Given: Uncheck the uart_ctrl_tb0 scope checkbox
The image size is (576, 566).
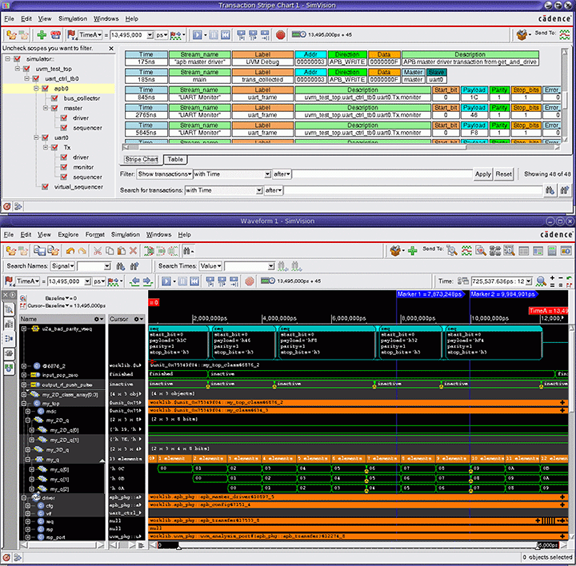Looking at the screenshot, I should (36, 79).
